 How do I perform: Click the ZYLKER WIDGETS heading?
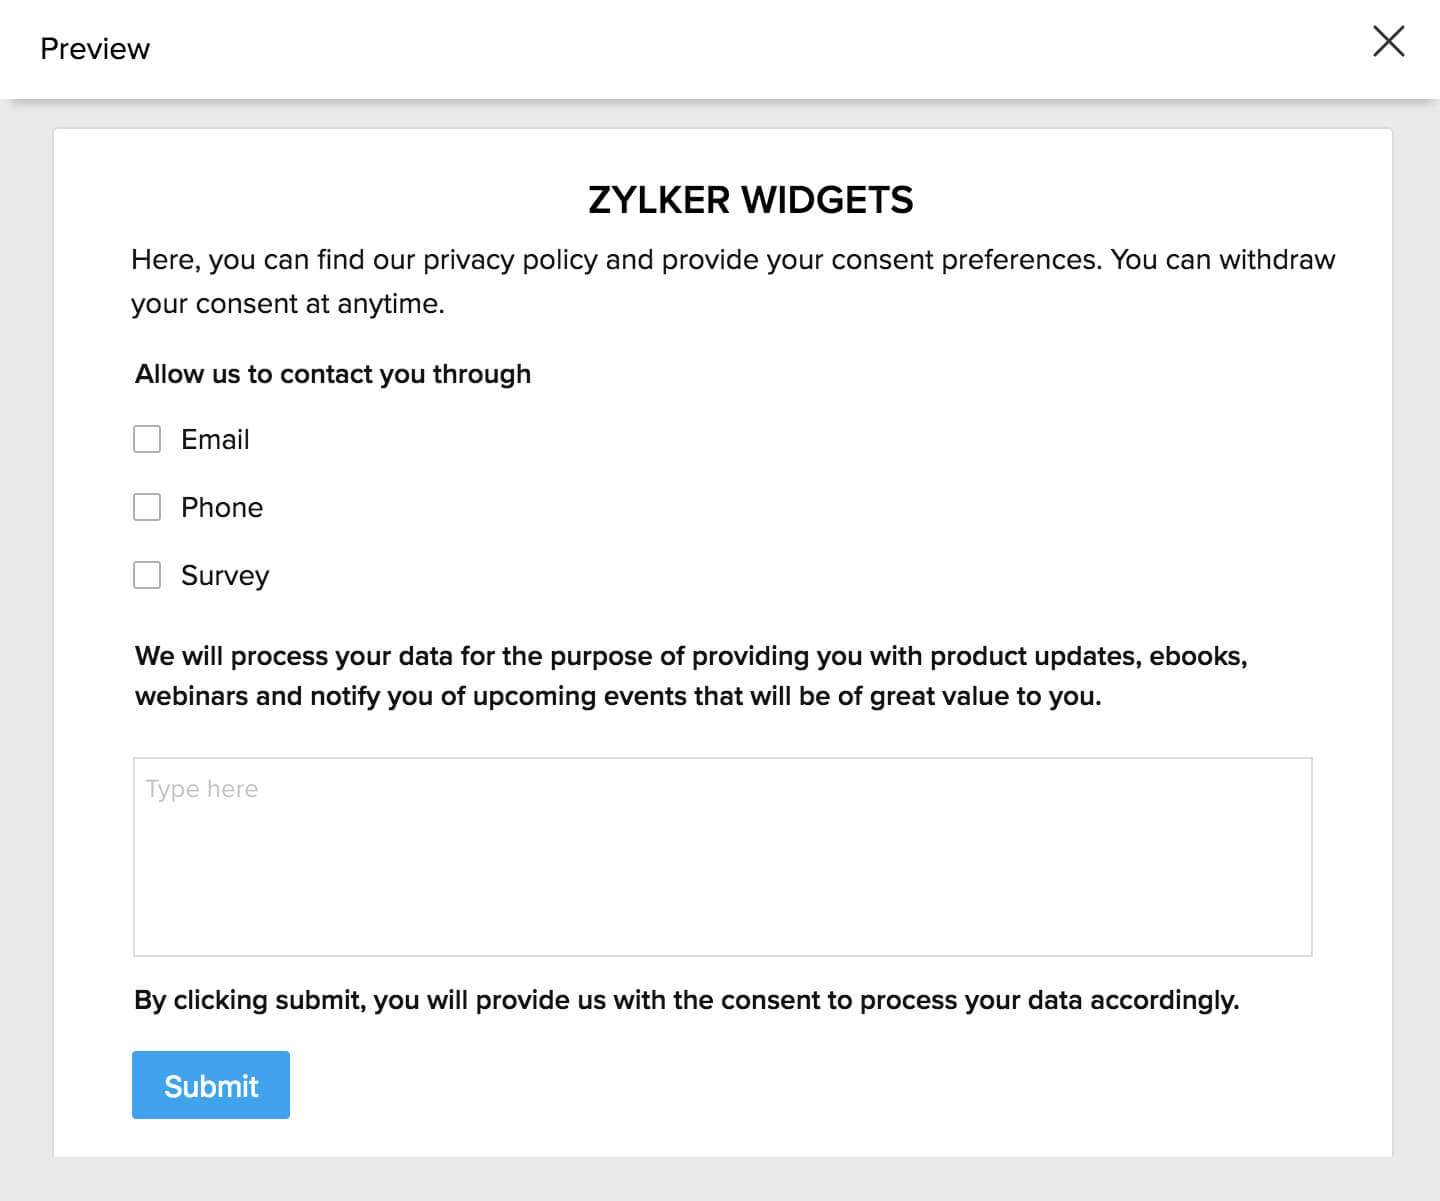(x=750, y=200)
